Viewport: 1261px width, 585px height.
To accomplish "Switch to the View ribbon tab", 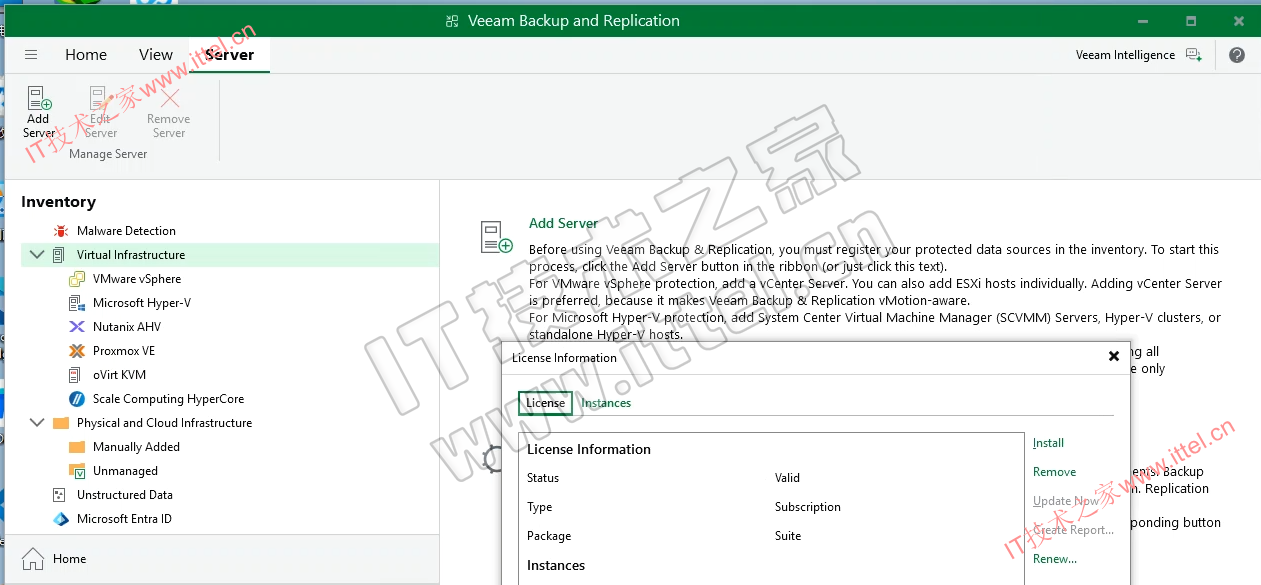I will pos(156,55).
